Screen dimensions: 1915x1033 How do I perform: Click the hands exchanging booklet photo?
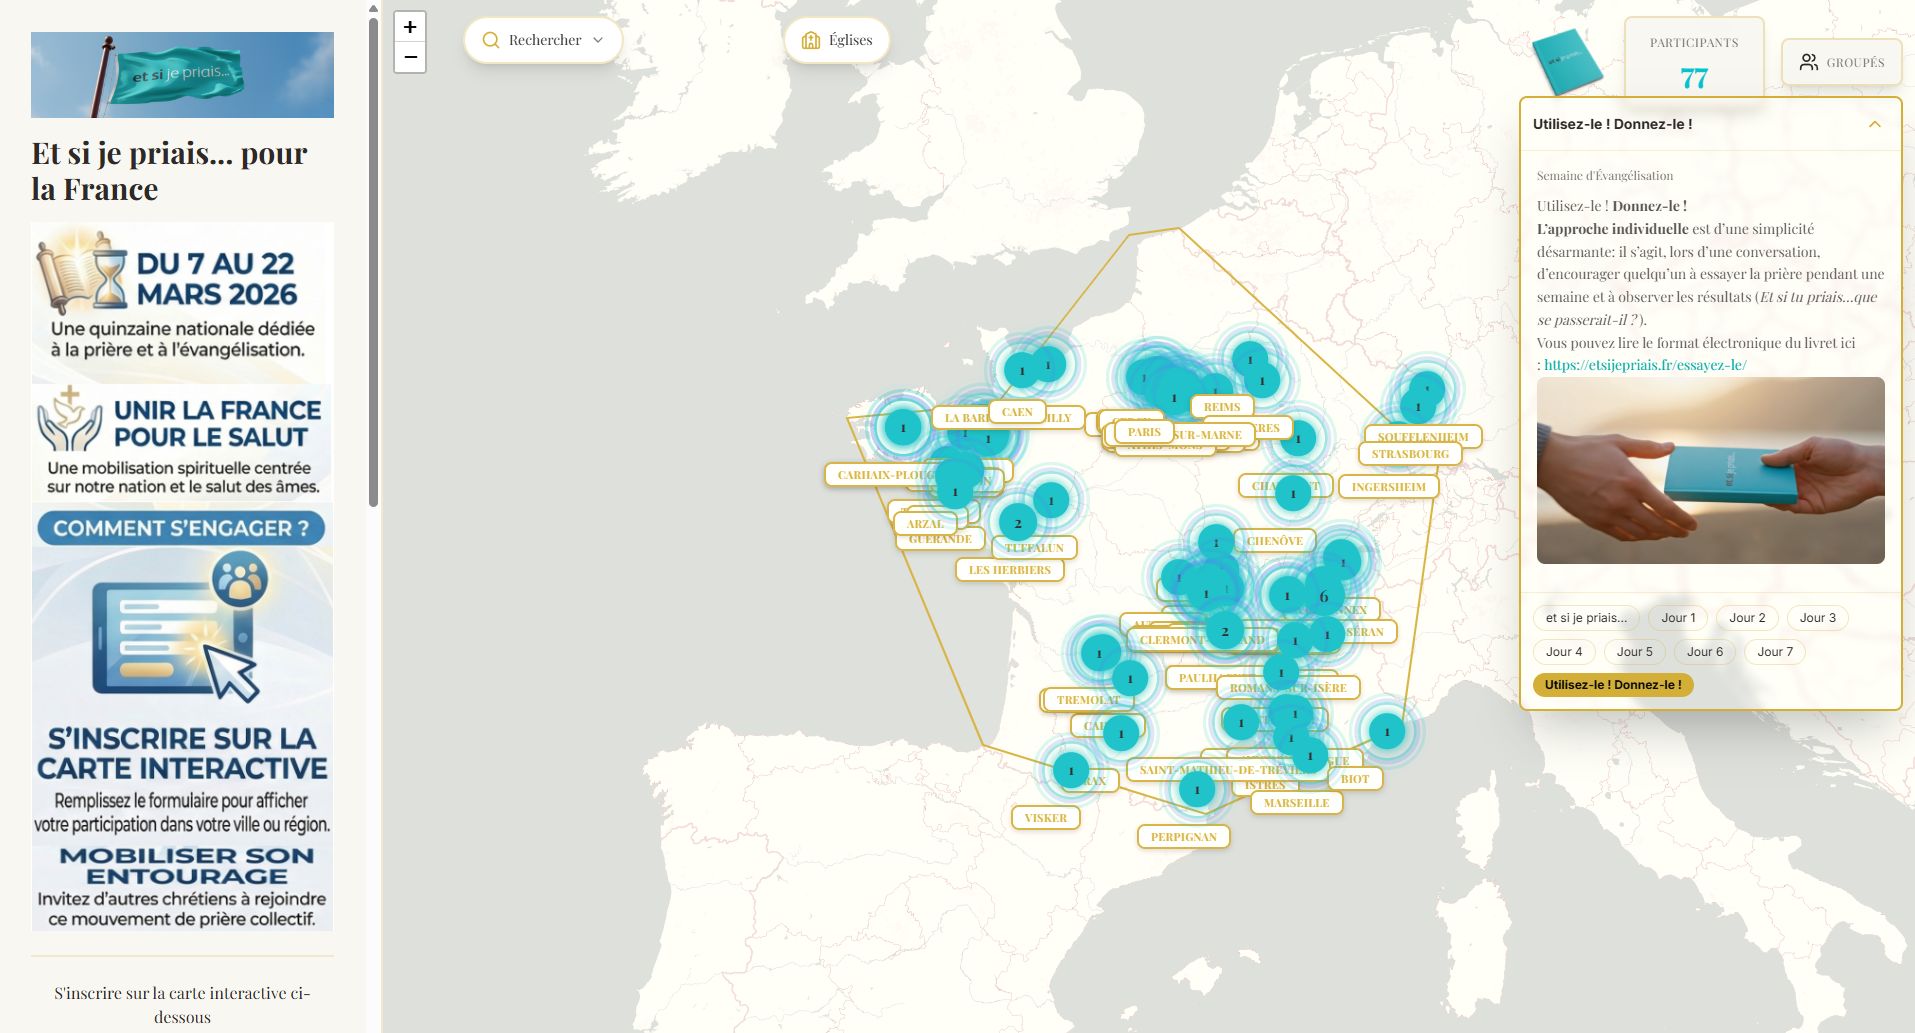(x=1710, y=470)
